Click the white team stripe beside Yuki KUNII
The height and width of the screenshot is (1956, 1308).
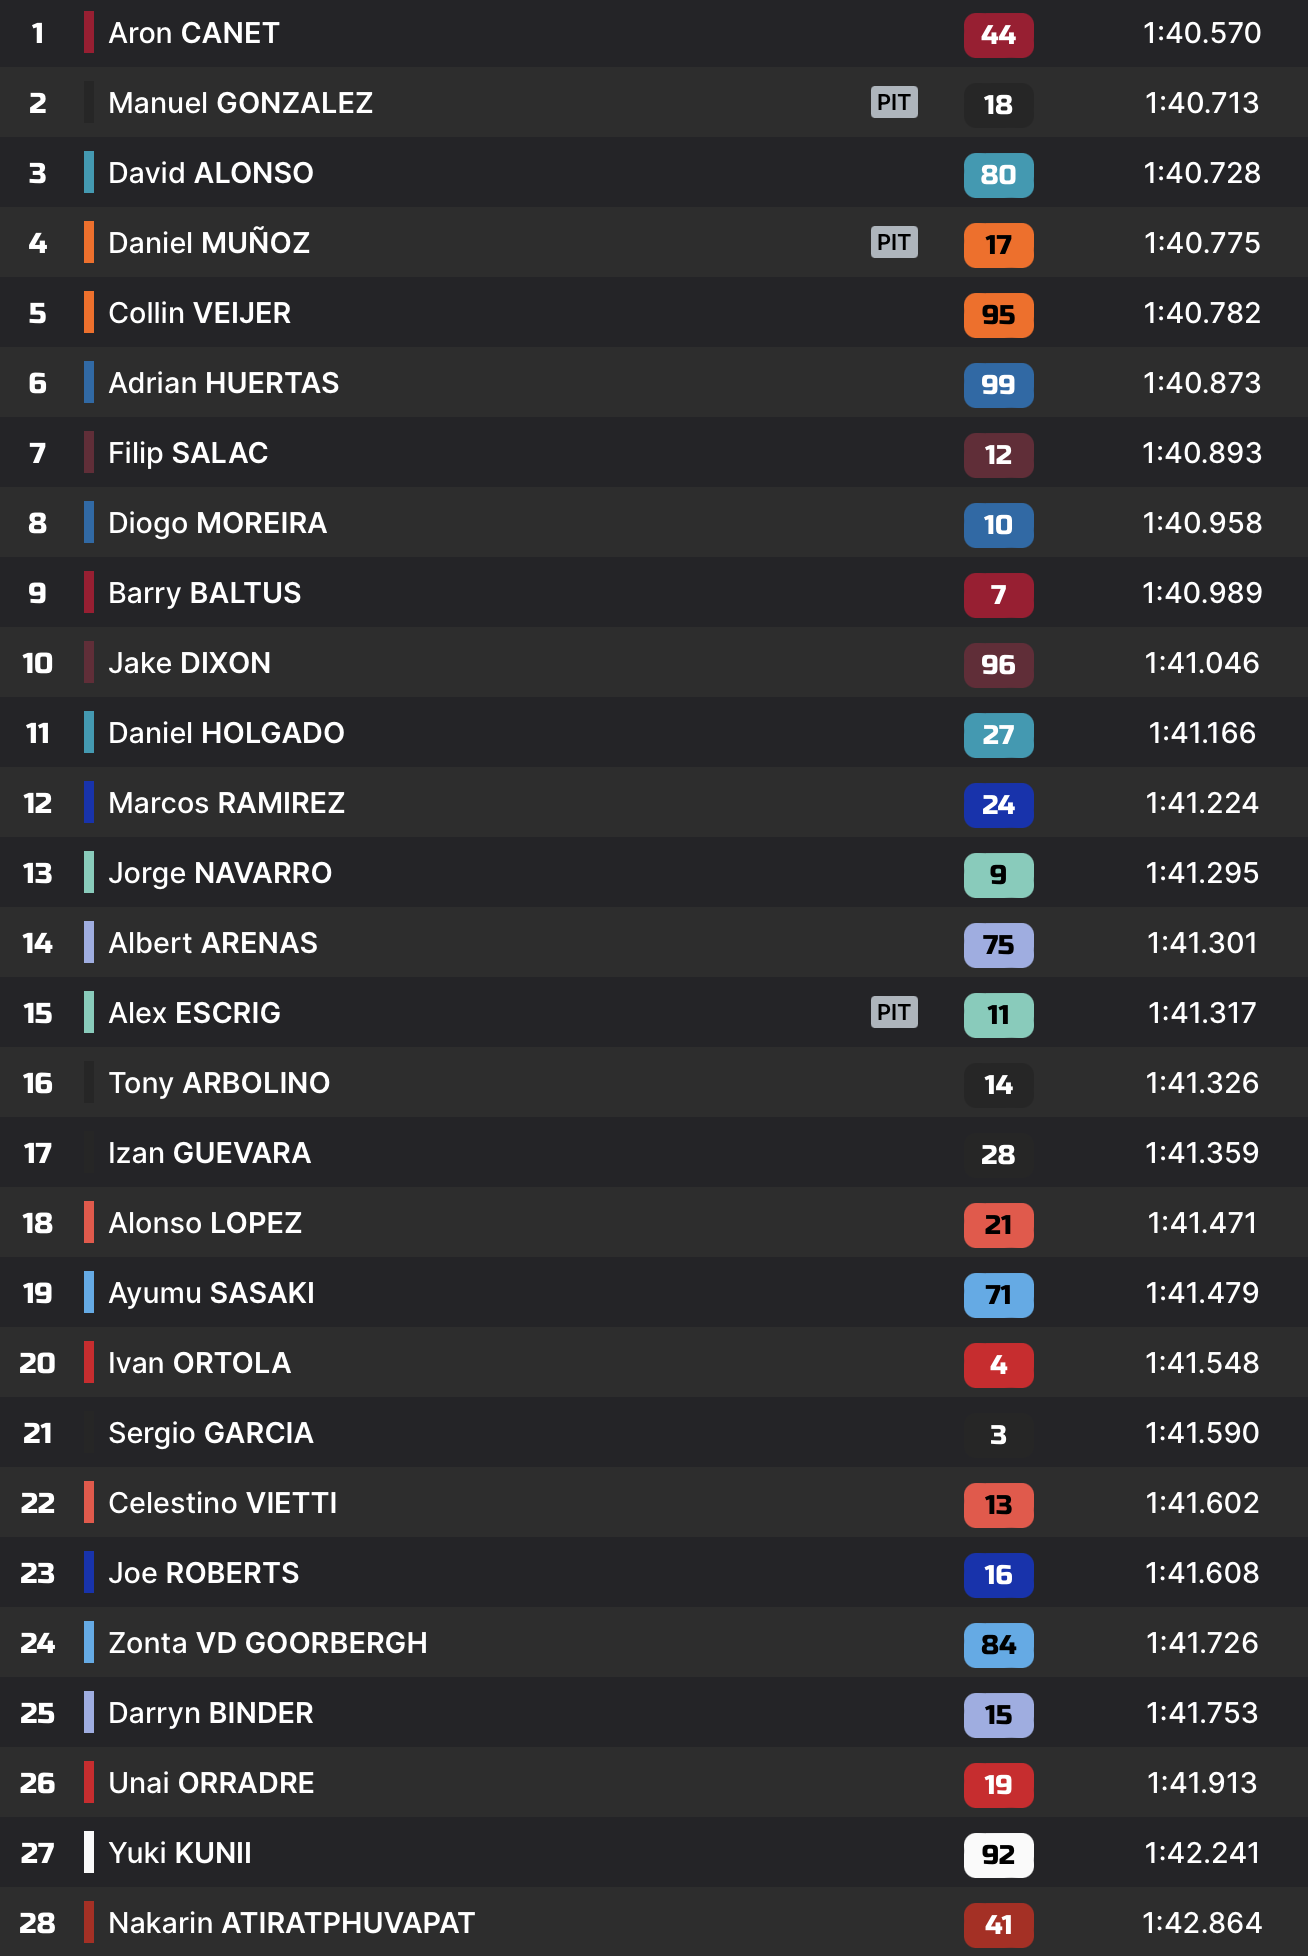[x=89, y=1852]
